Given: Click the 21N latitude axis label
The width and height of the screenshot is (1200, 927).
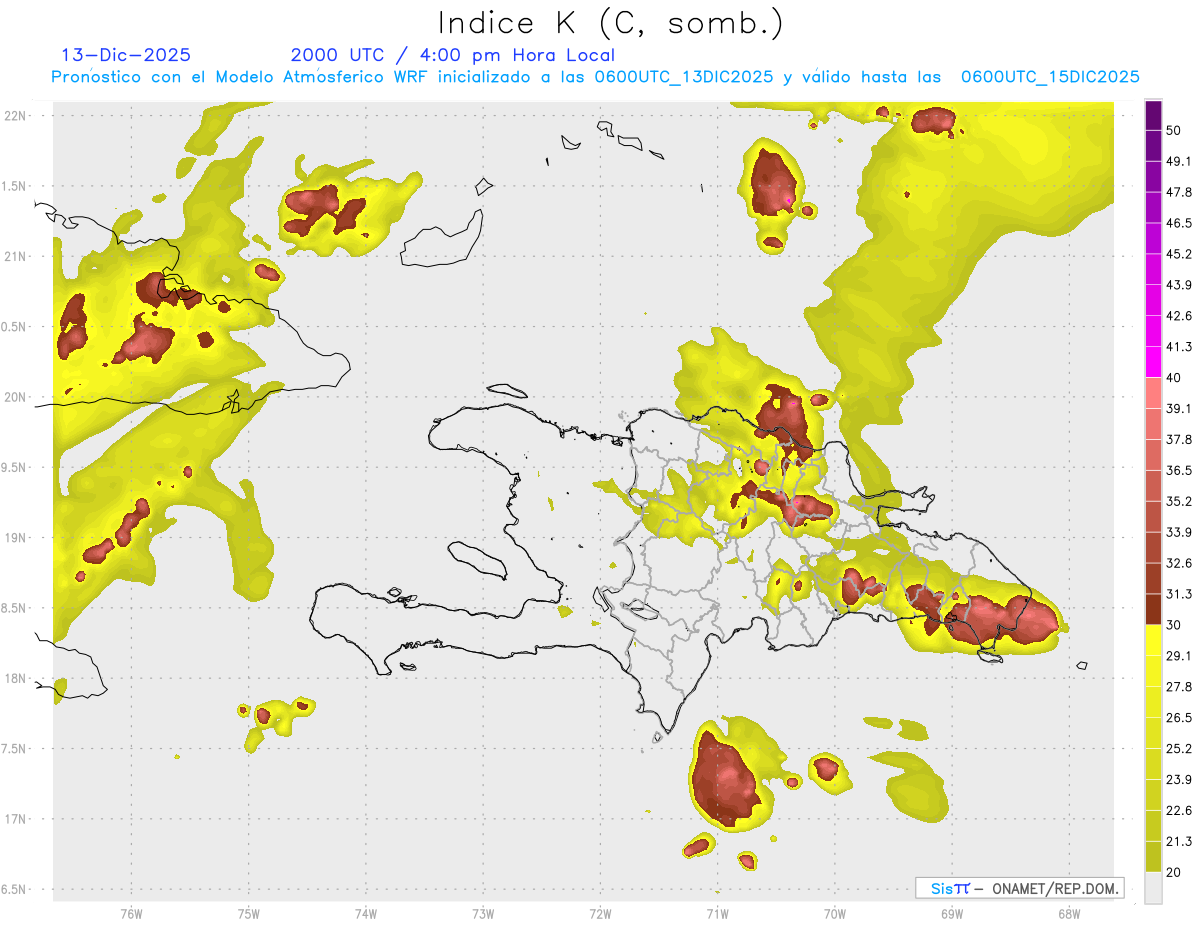Looking at the screenshot, I should click(16, 256).
